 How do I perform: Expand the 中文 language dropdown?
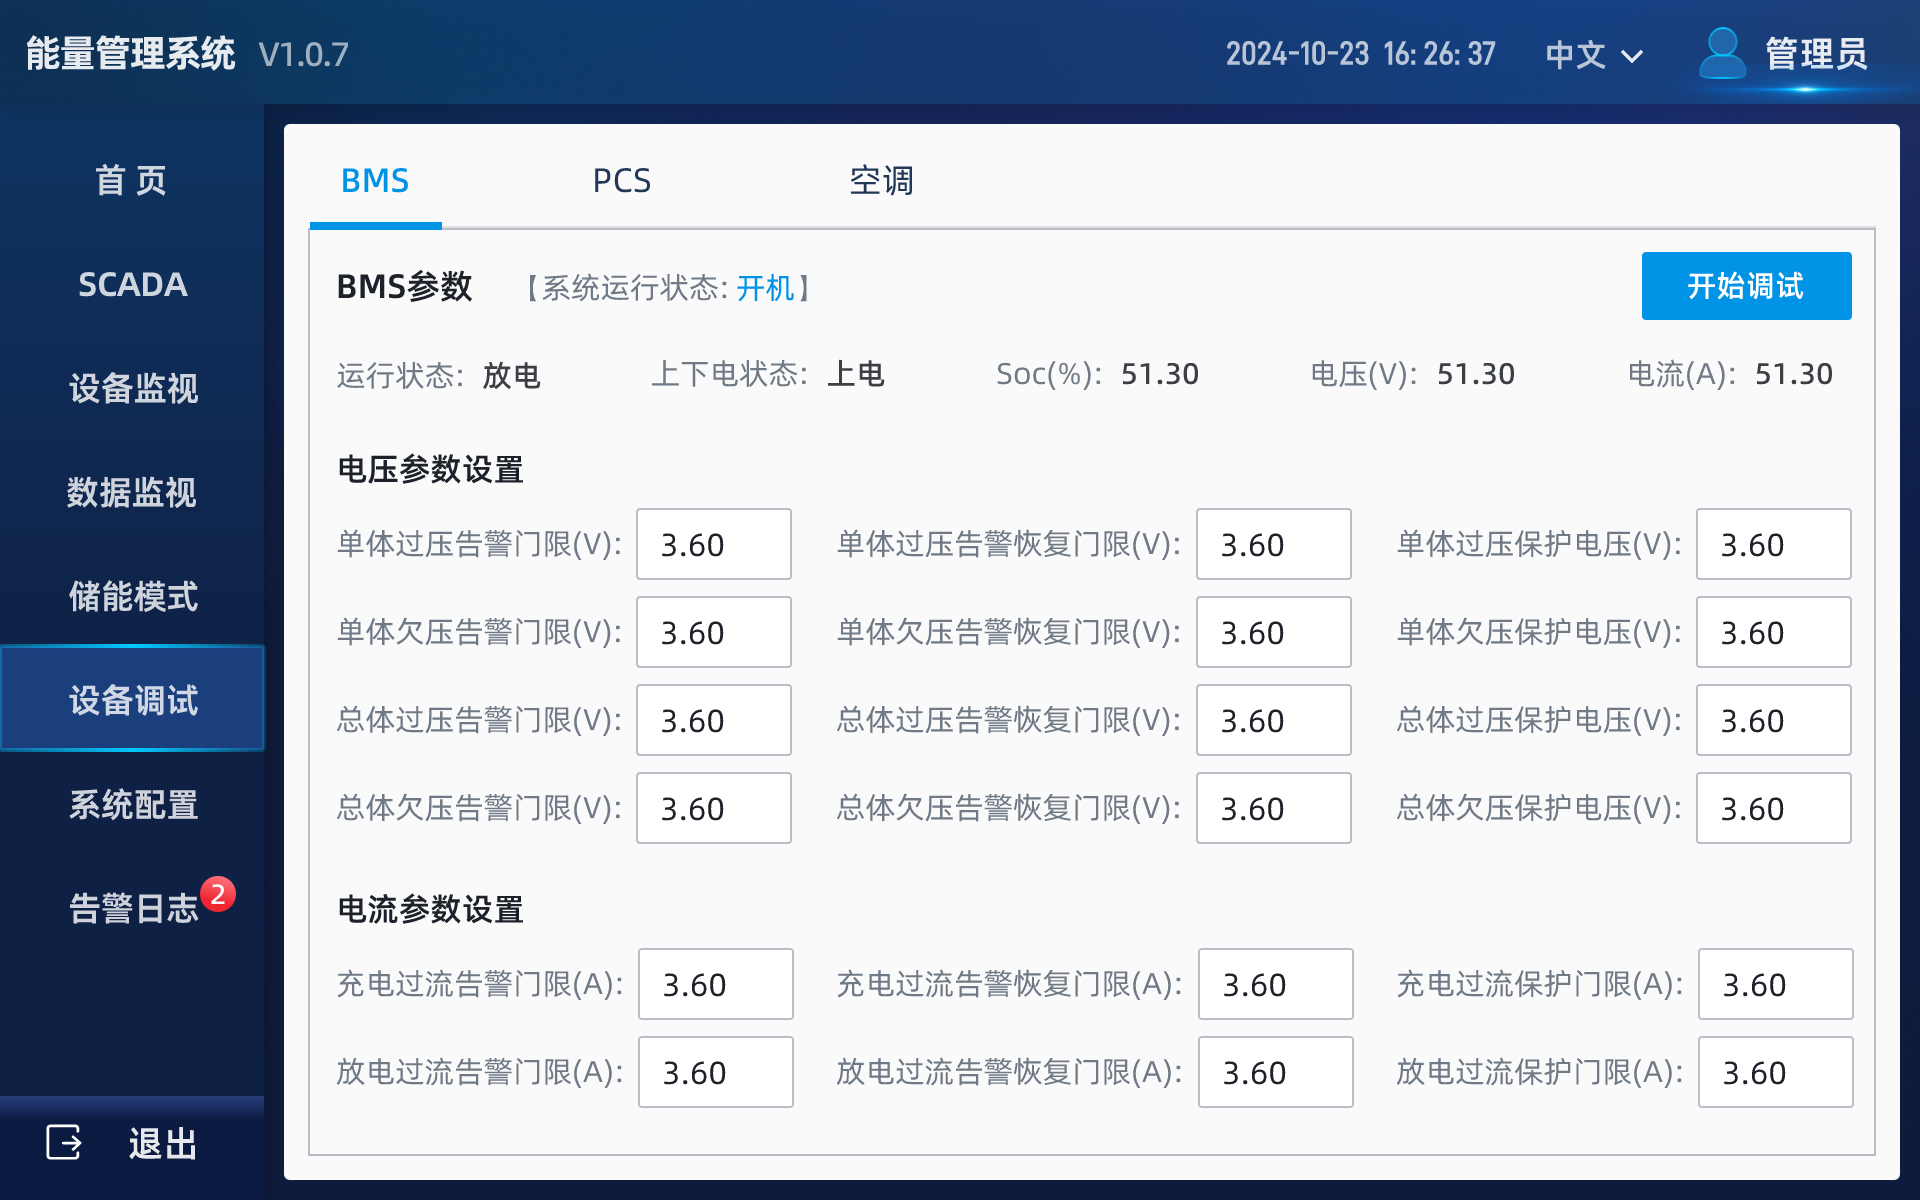coord(1592,55)
